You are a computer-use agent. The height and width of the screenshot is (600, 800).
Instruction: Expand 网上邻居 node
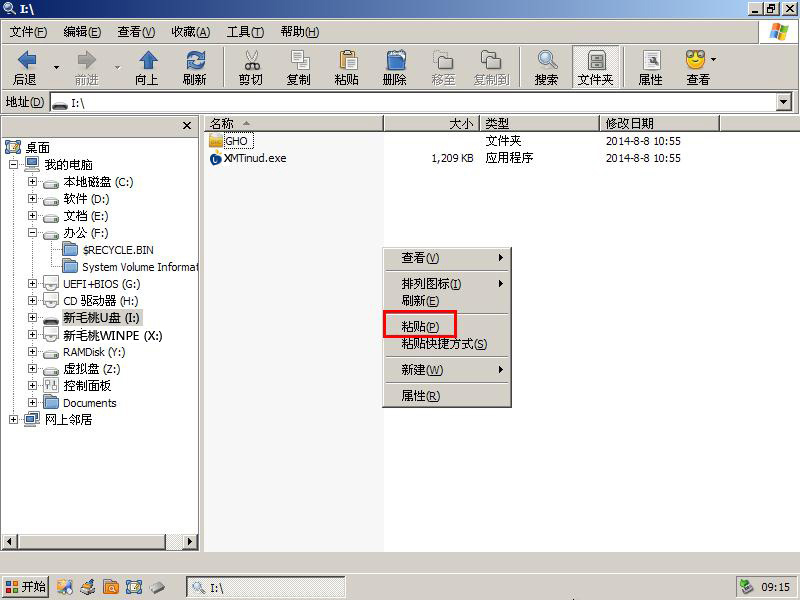pos(14,419)
